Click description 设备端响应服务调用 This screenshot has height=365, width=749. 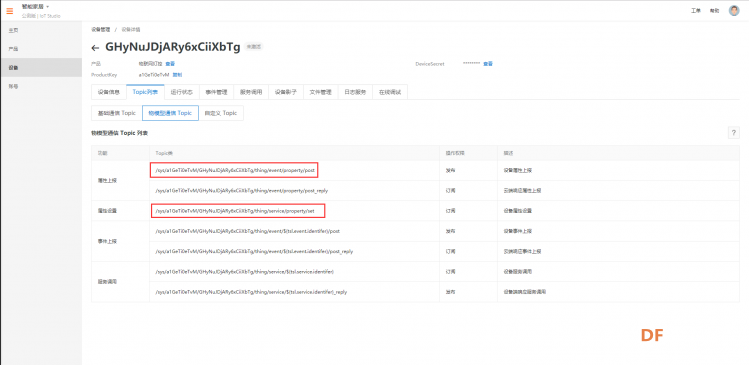pos(524,292)
